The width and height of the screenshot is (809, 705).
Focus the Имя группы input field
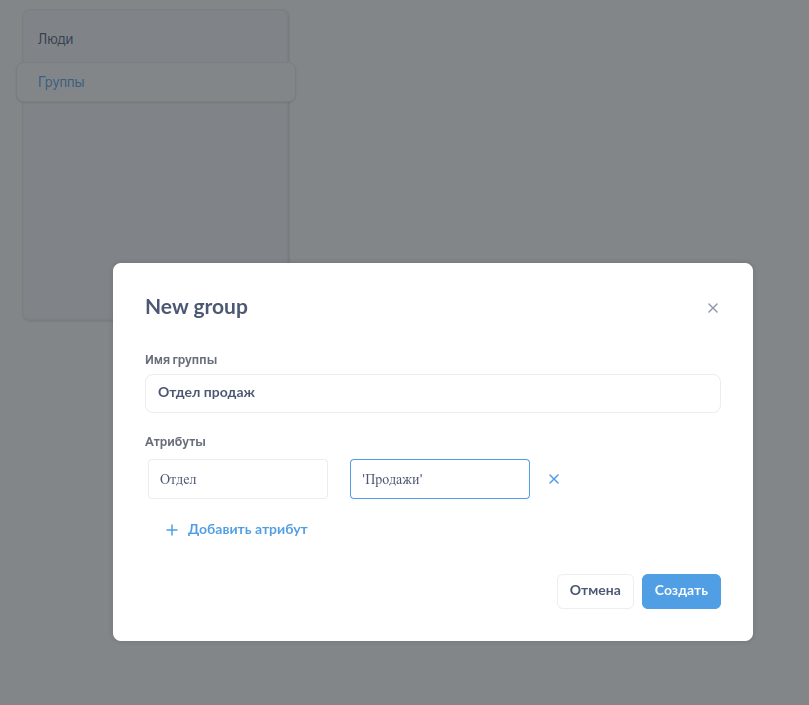pos(432,393)
